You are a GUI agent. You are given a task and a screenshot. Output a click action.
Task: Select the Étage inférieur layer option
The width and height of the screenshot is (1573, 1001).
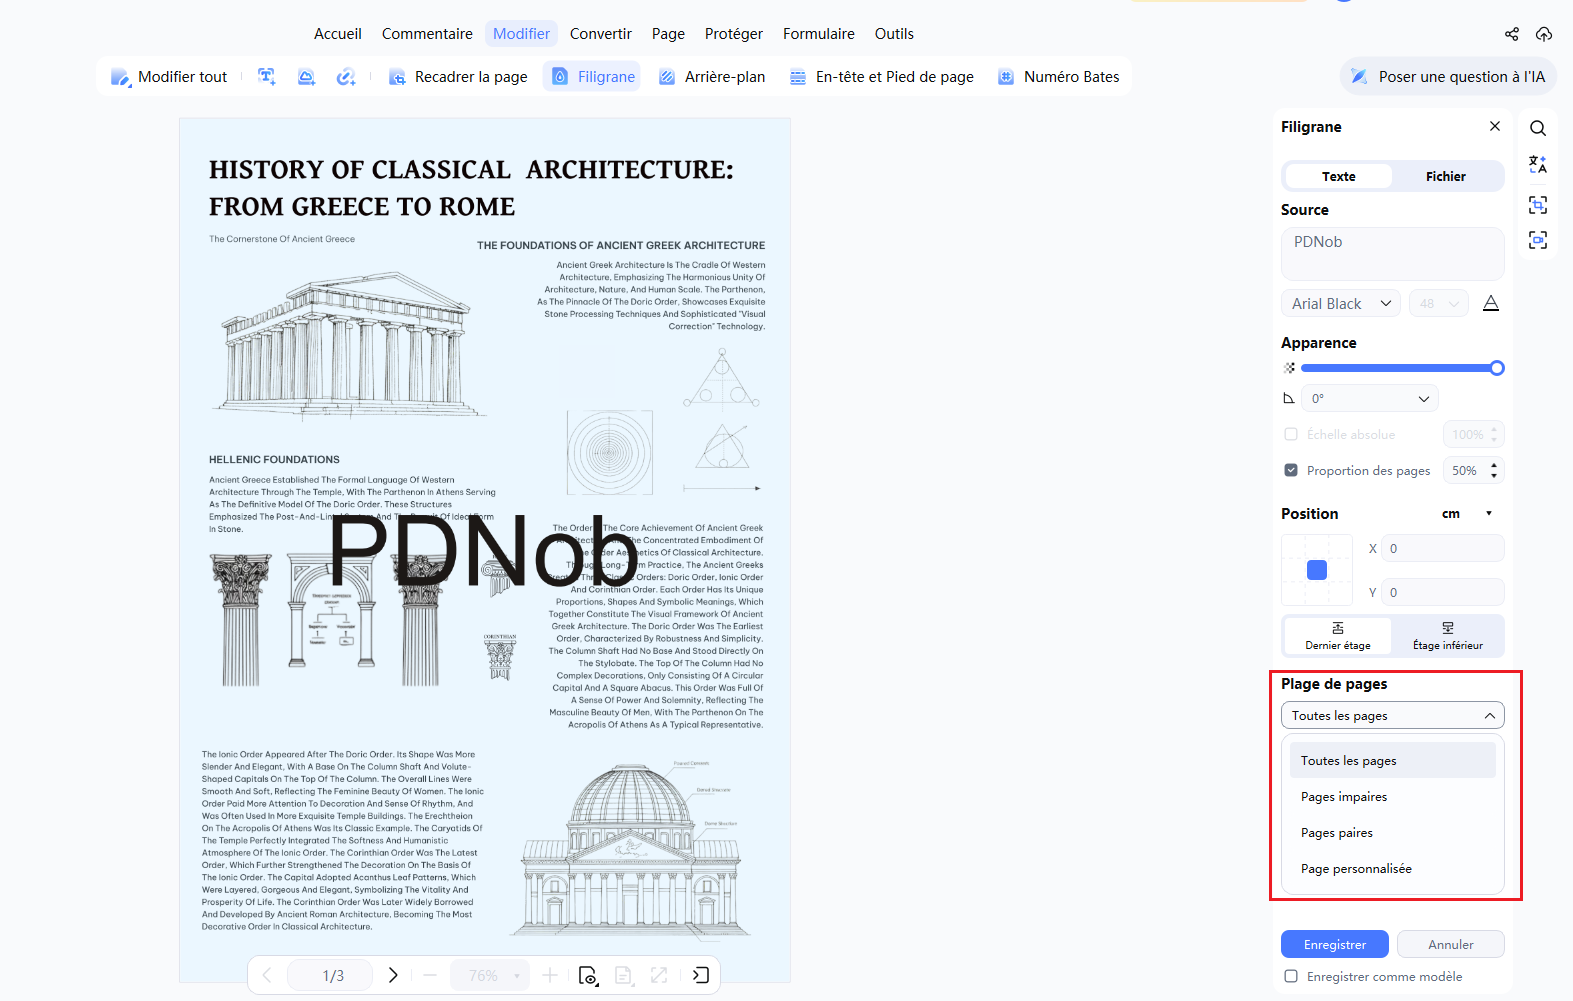pyautogui.click(x=1448, y=636)
